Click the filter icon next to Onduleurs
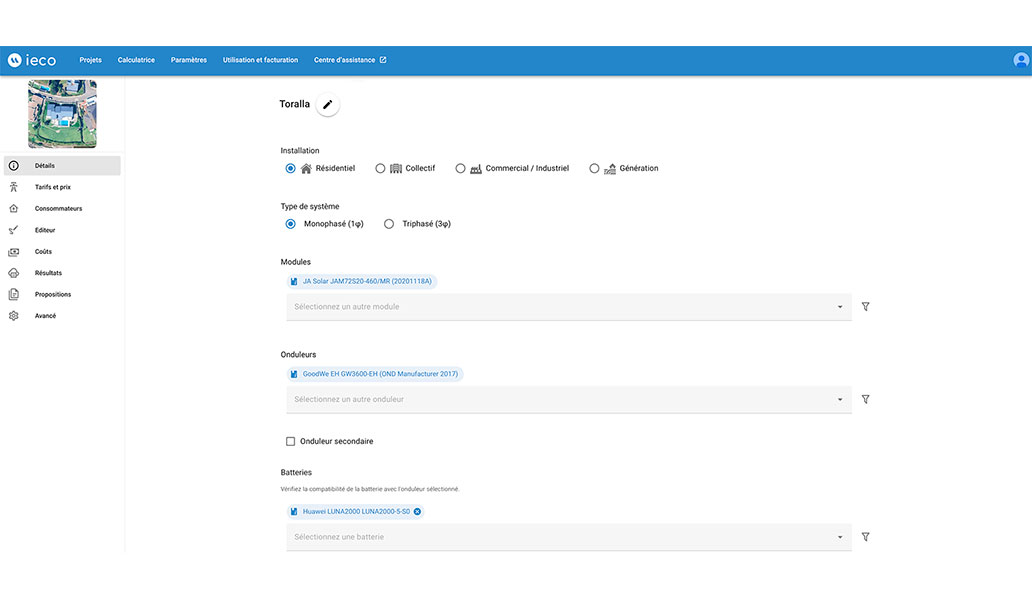The image size is (1032, 600). (865, 399)
